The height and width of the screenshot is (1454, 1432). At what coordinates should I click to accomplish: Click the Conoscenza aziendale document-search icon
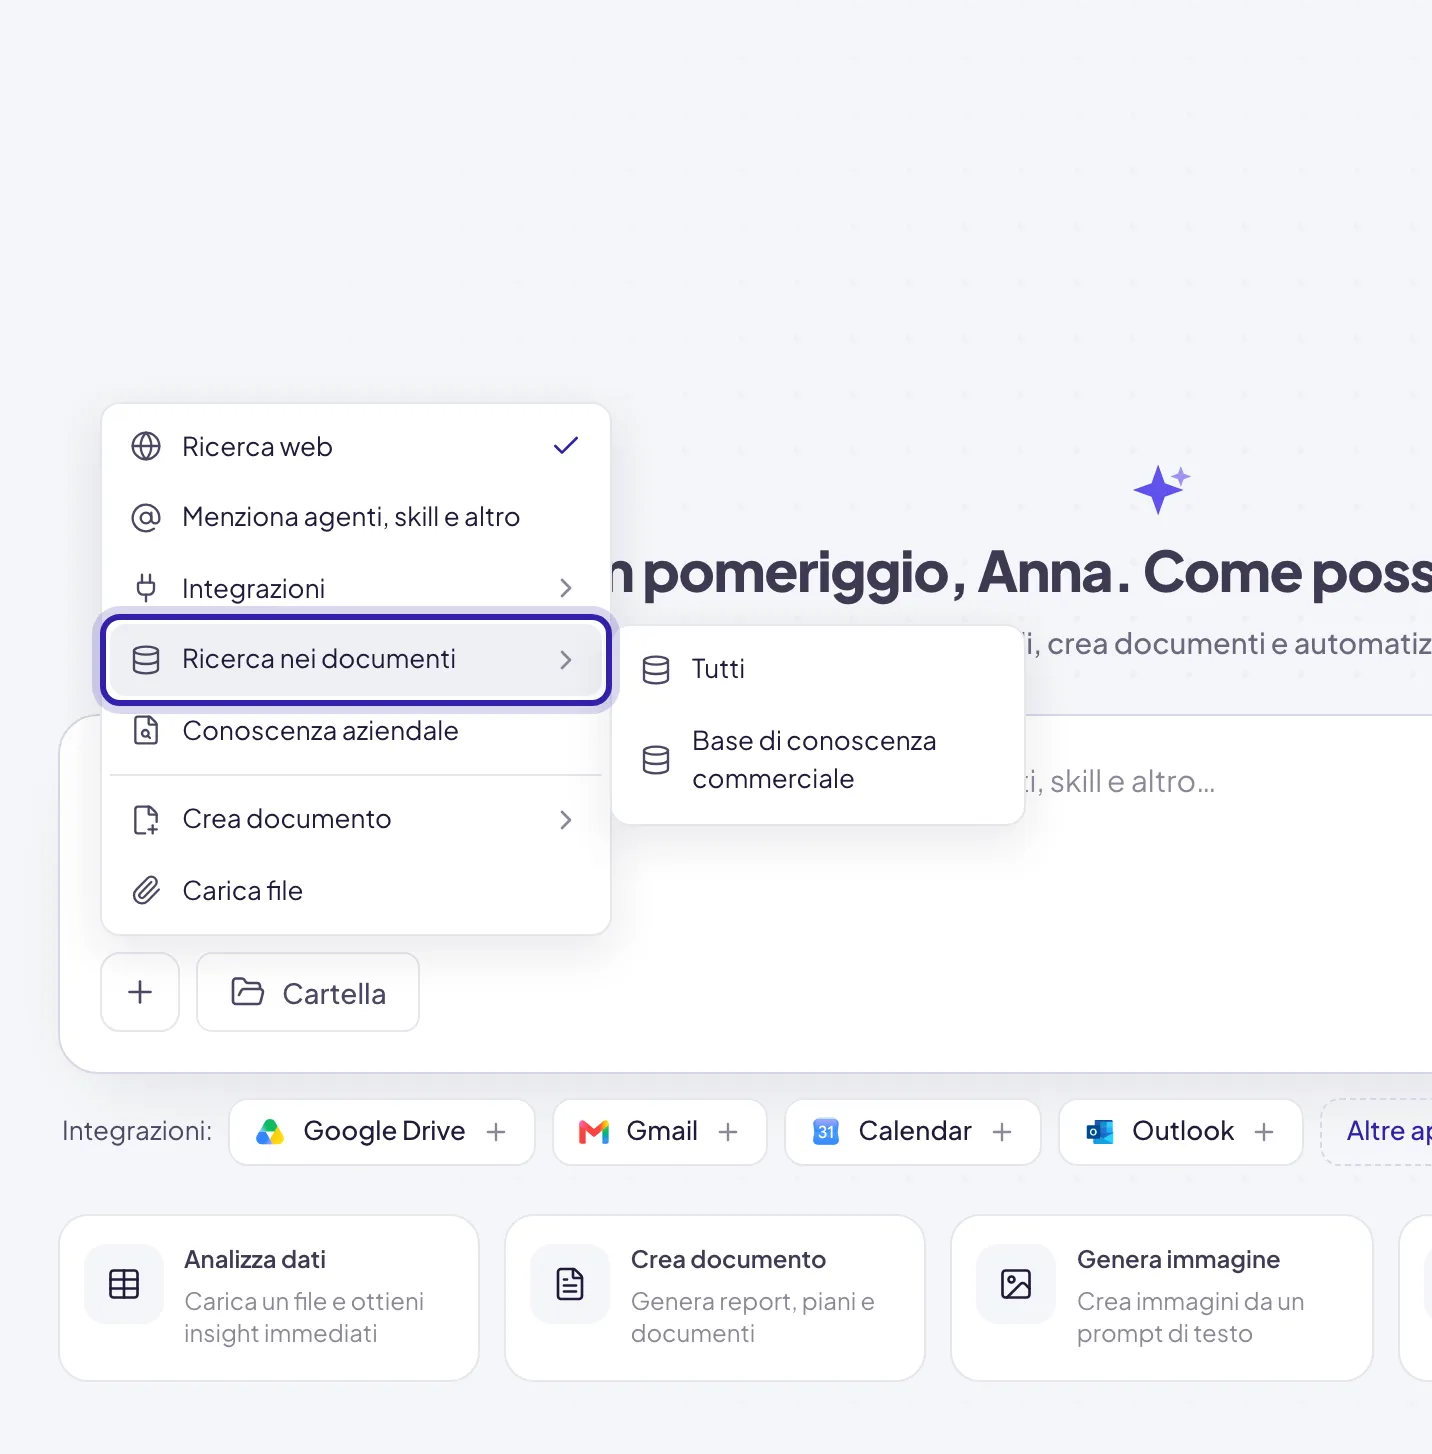click(x=146, y=731)
